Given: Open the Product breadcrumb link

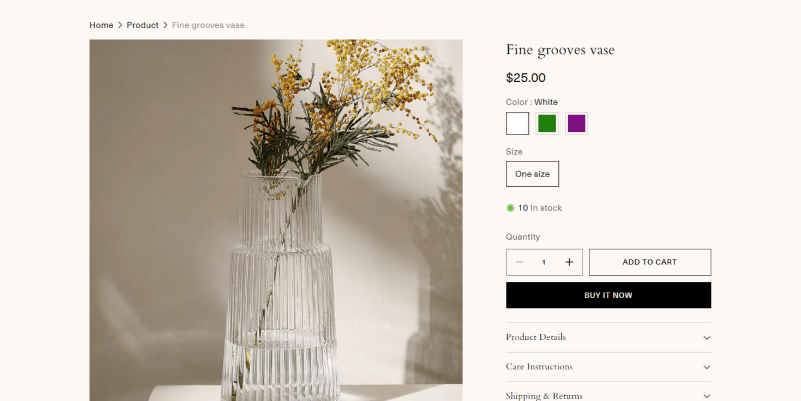Looking at the screenshot, I should click(143, 25).
